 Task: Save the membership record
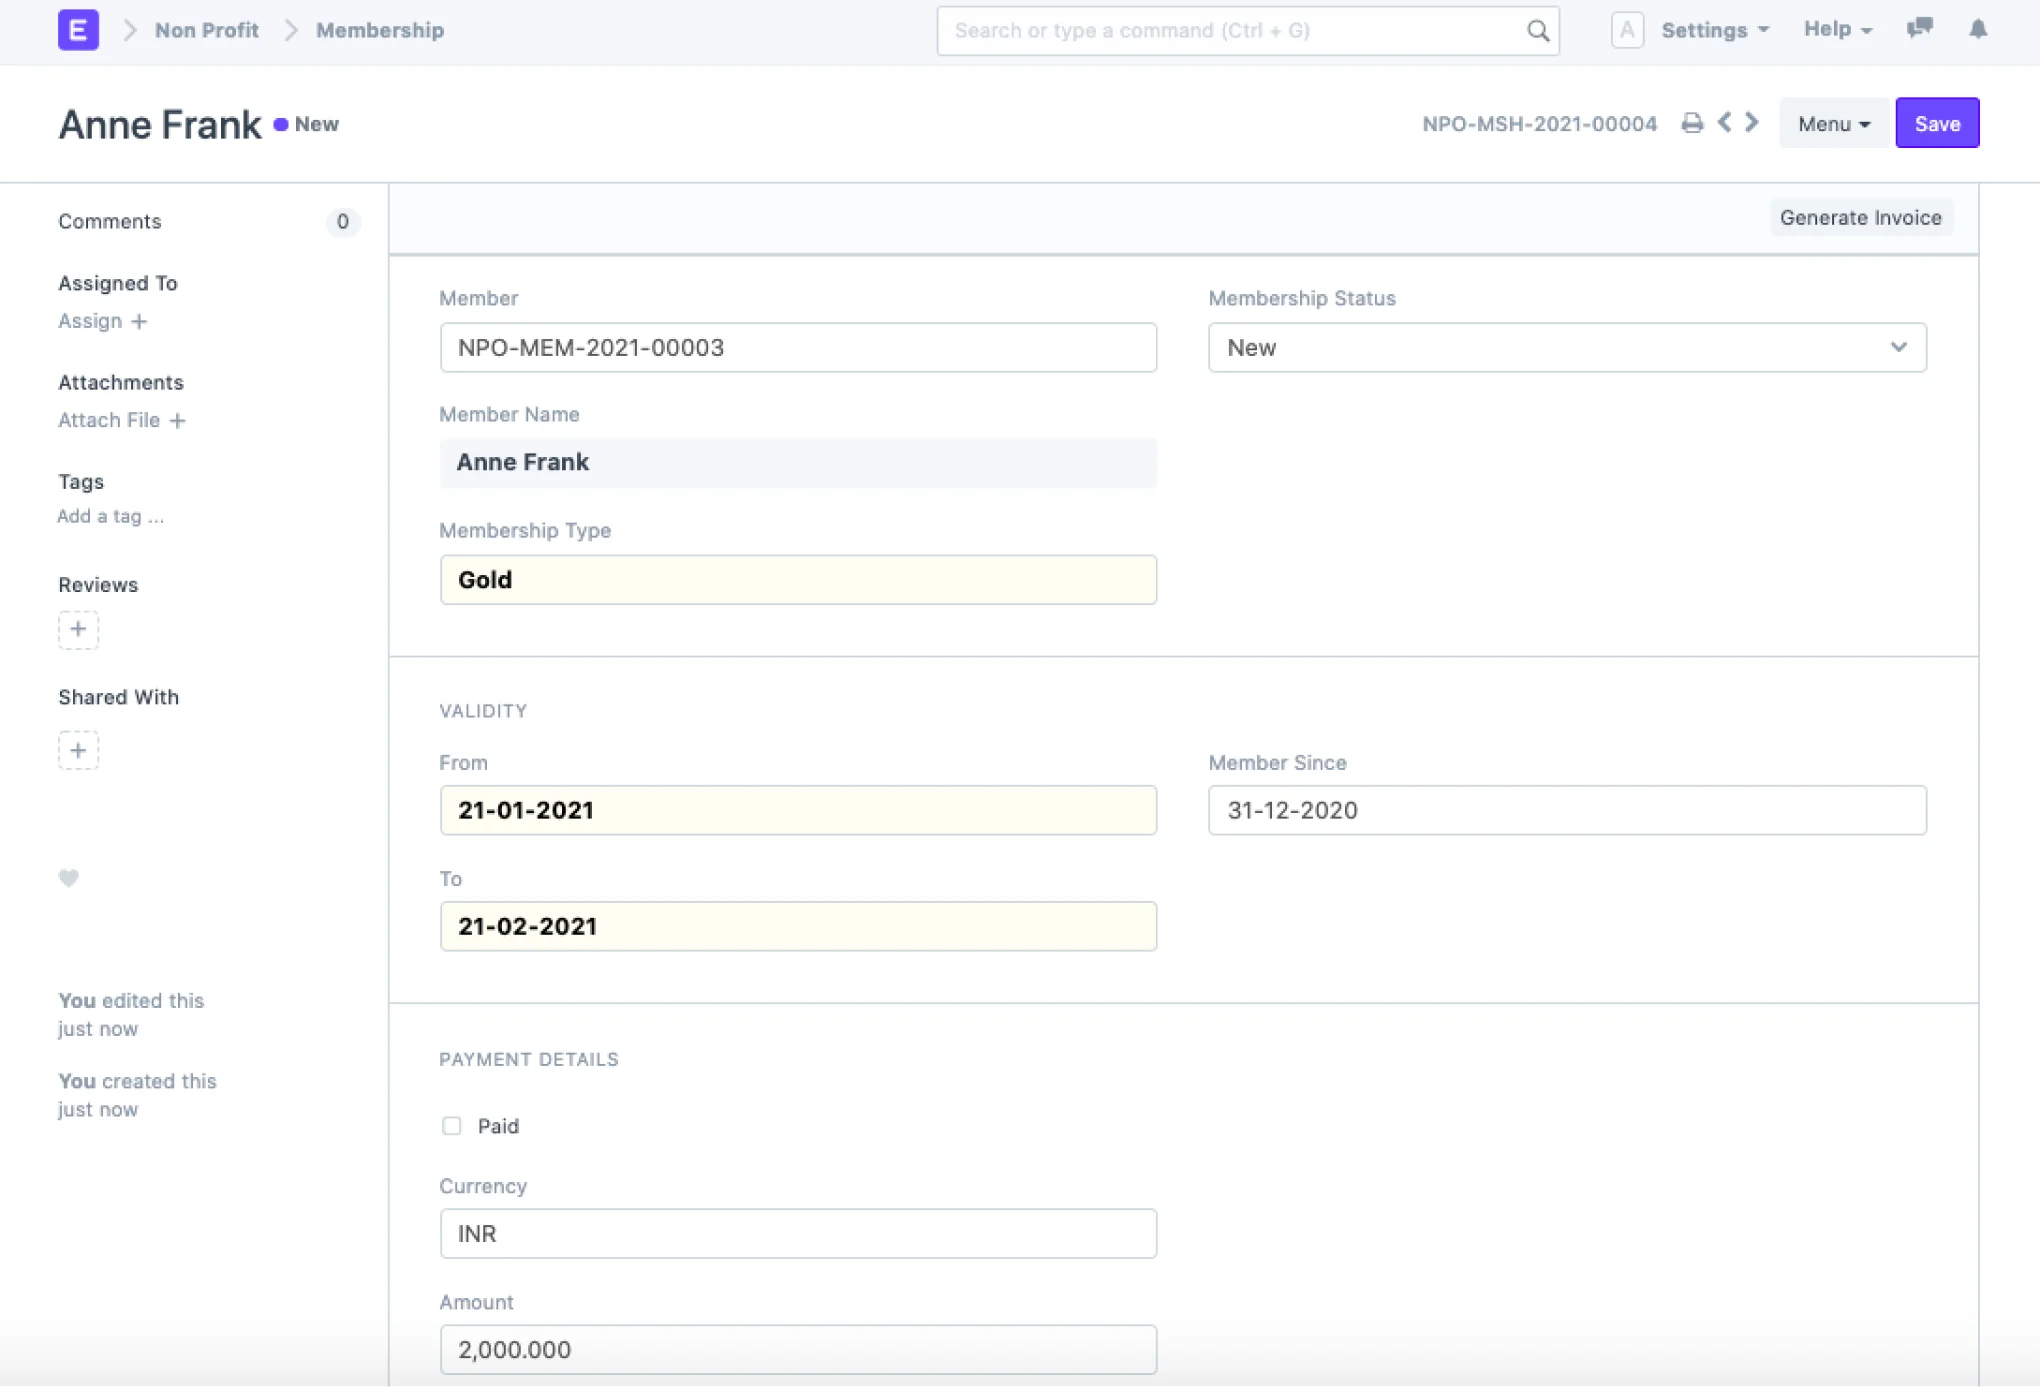point(1936,123)
